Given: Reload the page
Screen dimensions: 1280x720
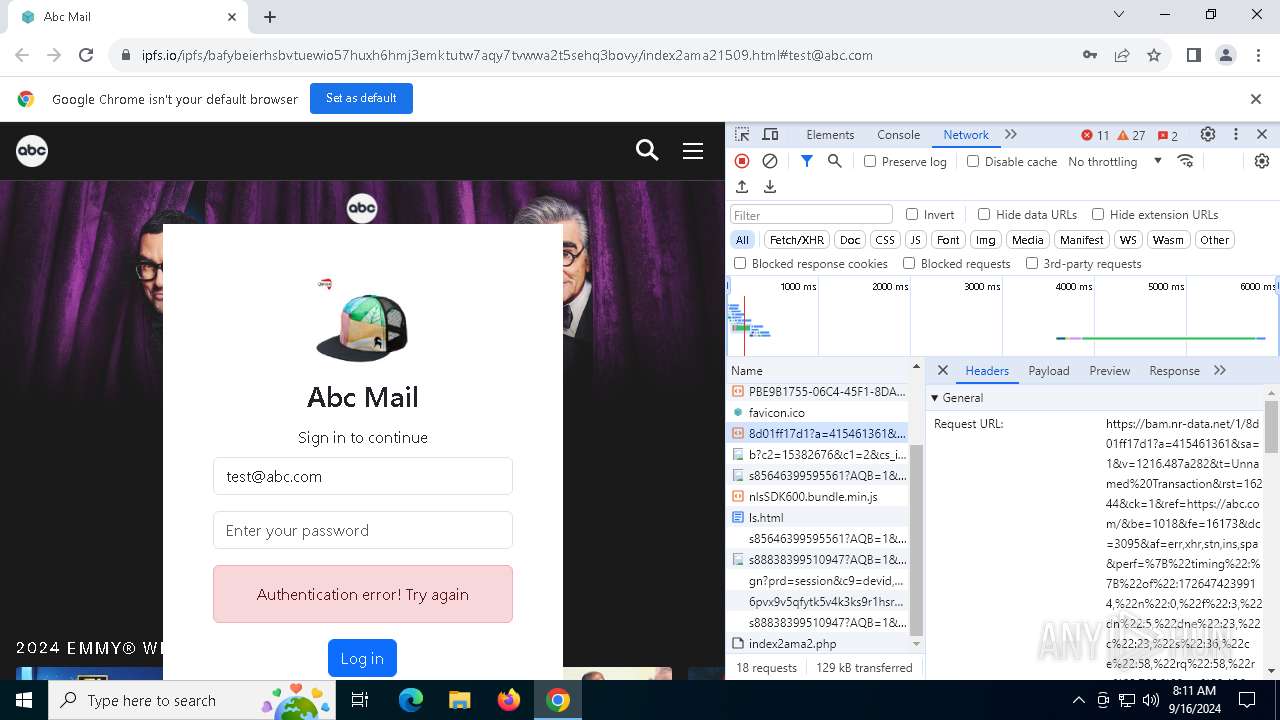Looking at the screenshot, I should point(86,55).
